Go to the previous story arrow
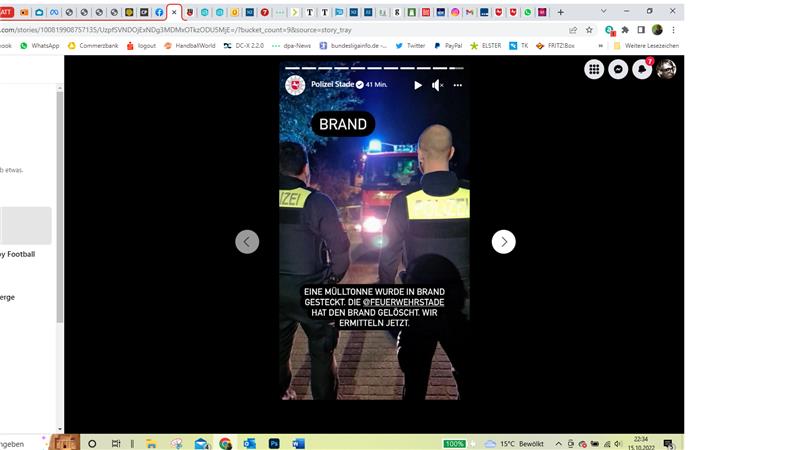Viewport: 800px width, 450px height. coord(247,242)
